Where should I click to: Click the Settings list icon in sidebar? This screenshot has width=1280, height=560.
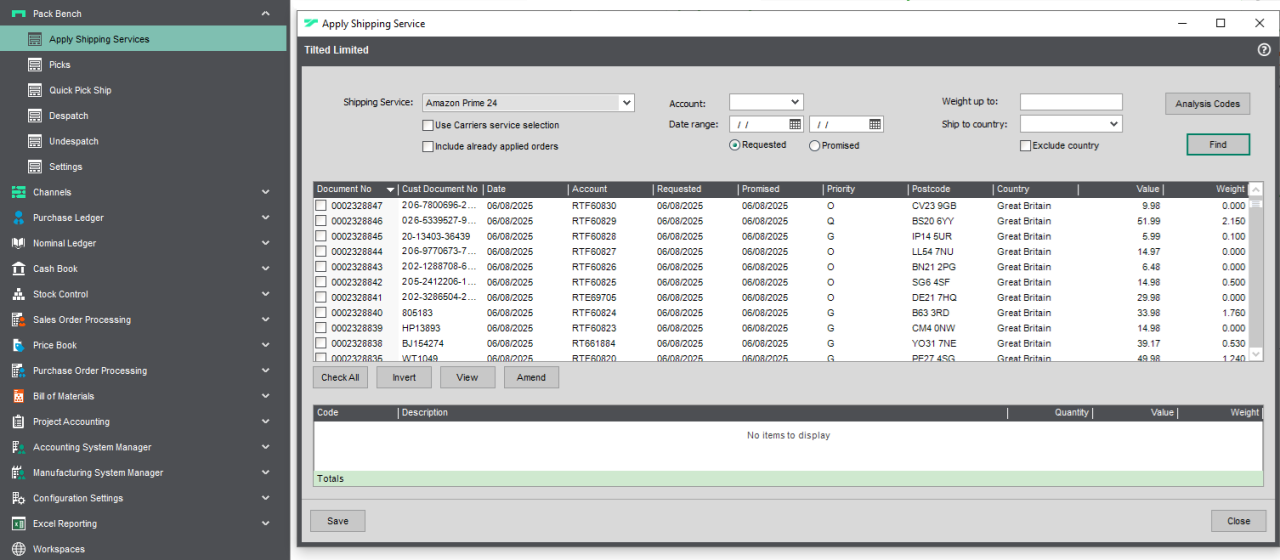click(35, 167)
